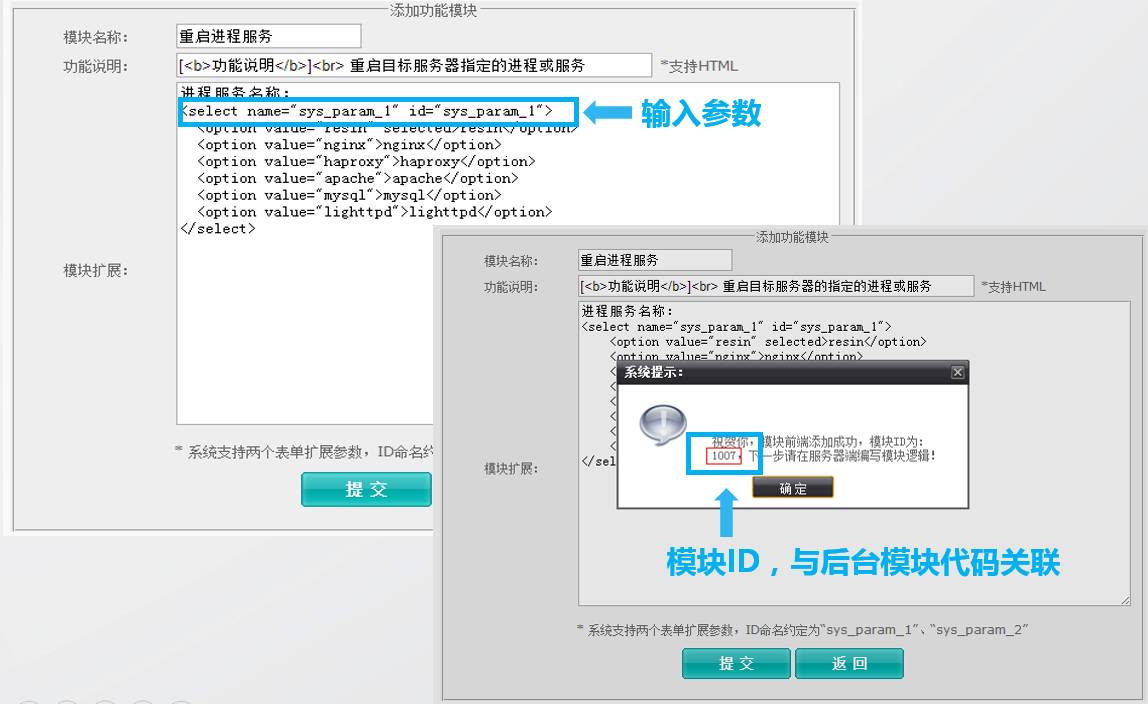Click the 返回 button on the back form
This screenshot has width=1148, height=704.
[849, 663]
